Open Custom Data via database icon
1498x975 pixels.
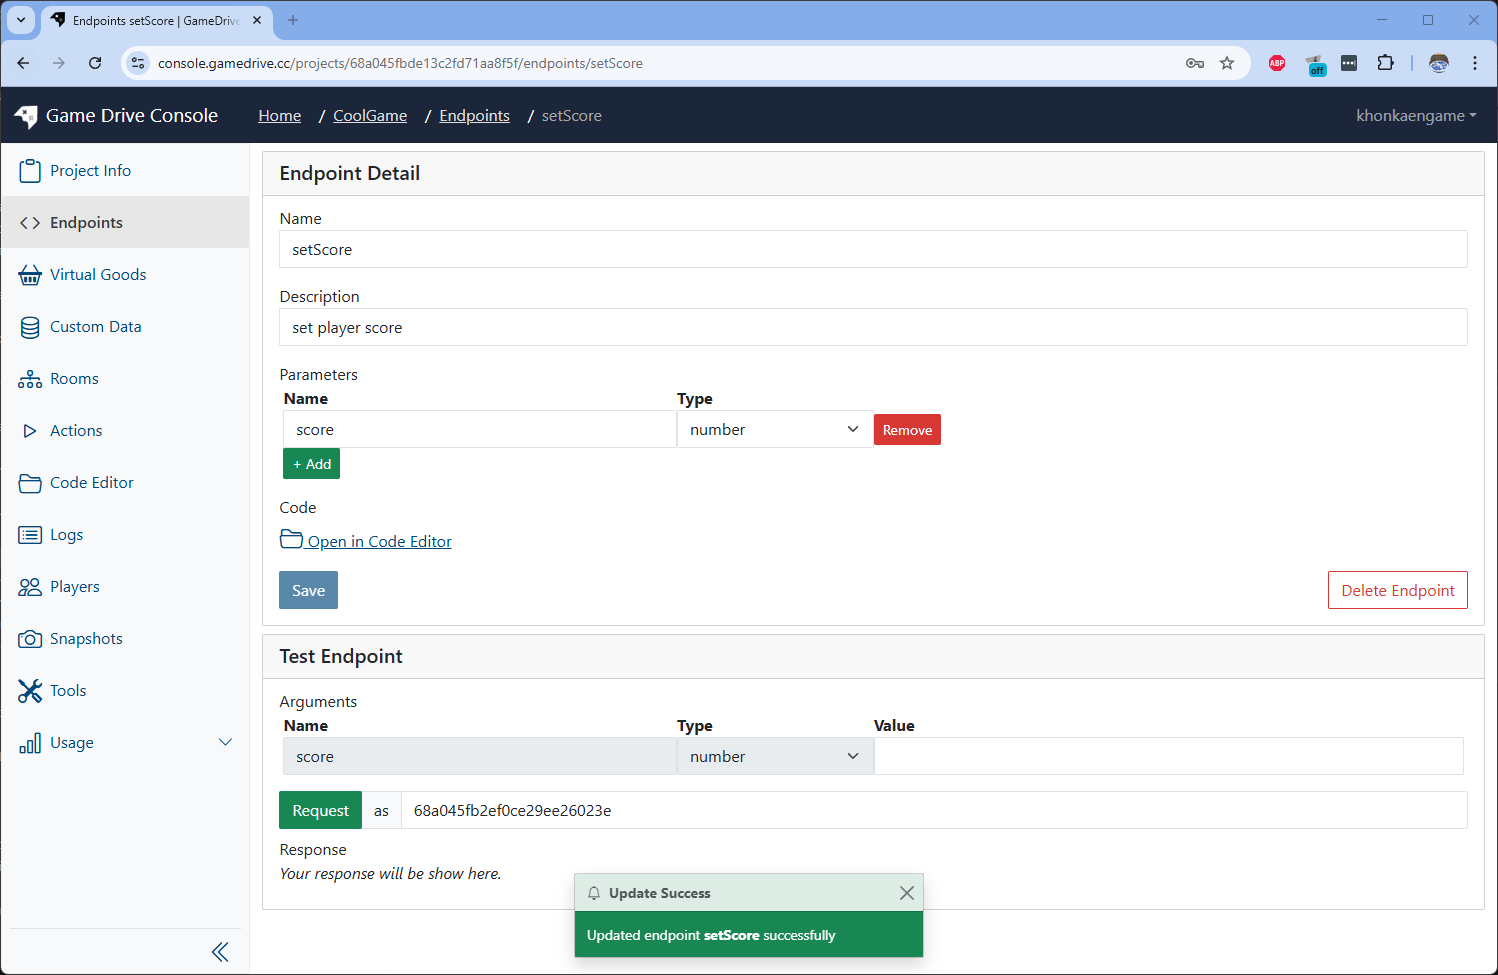[30, 326]
